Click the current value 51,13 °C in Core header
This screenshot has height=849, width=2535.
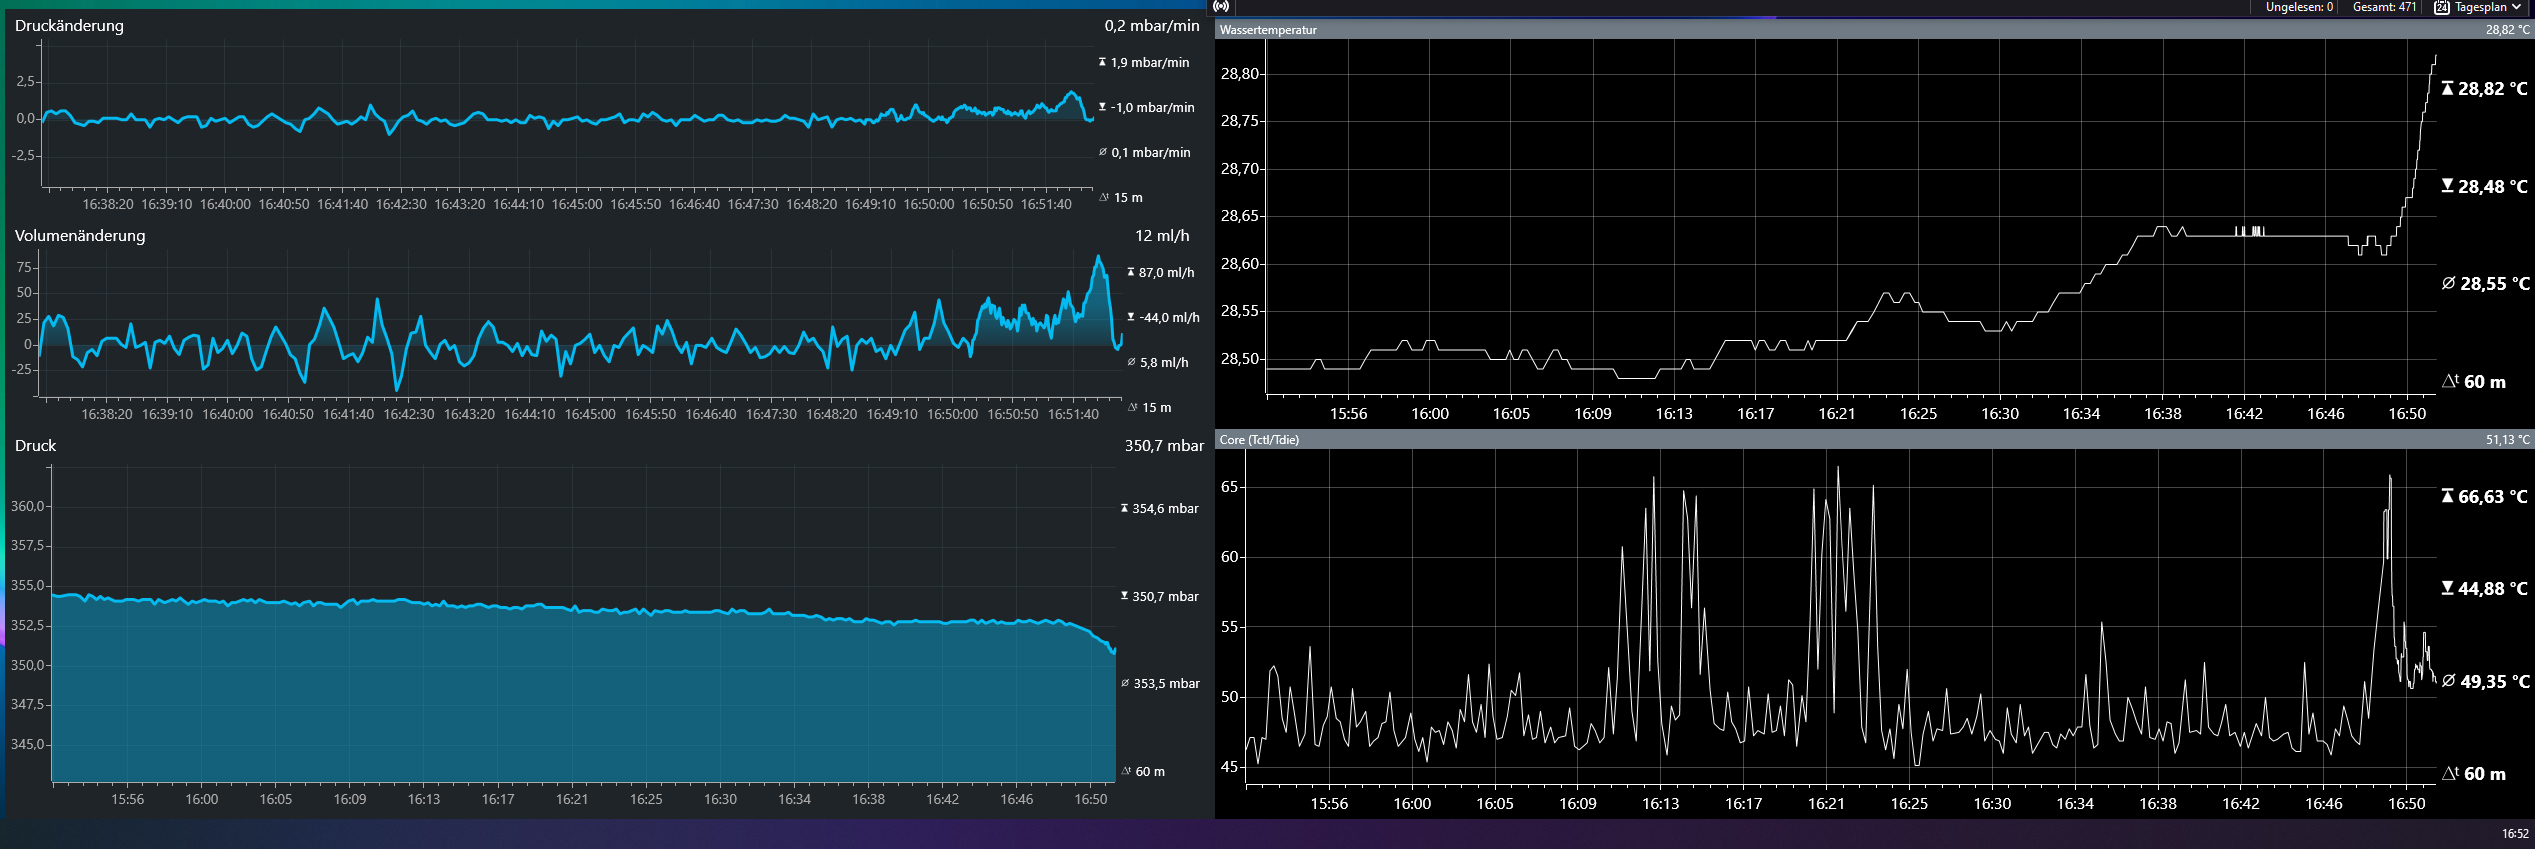coord(2507,440)
